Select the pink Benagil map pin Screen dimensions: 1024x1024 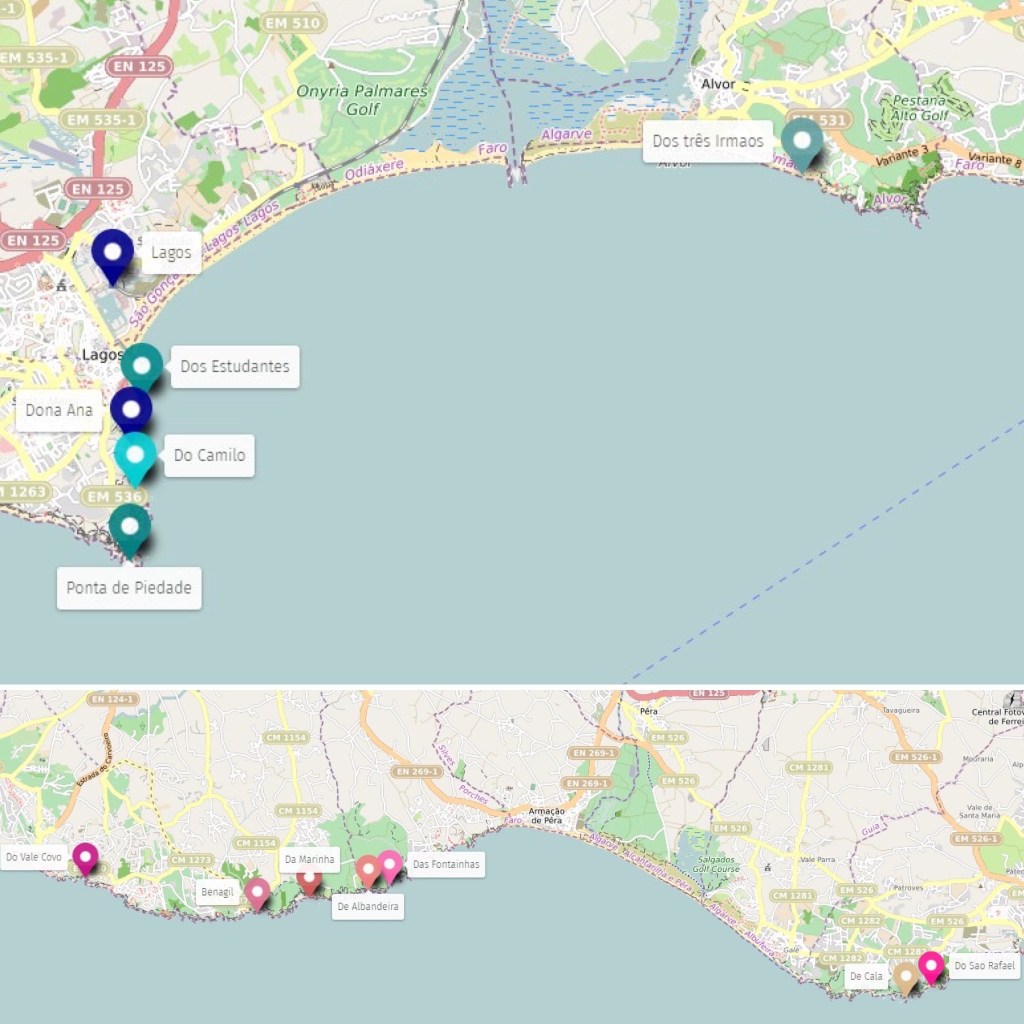pyautogui.click(x=257, y=894)
